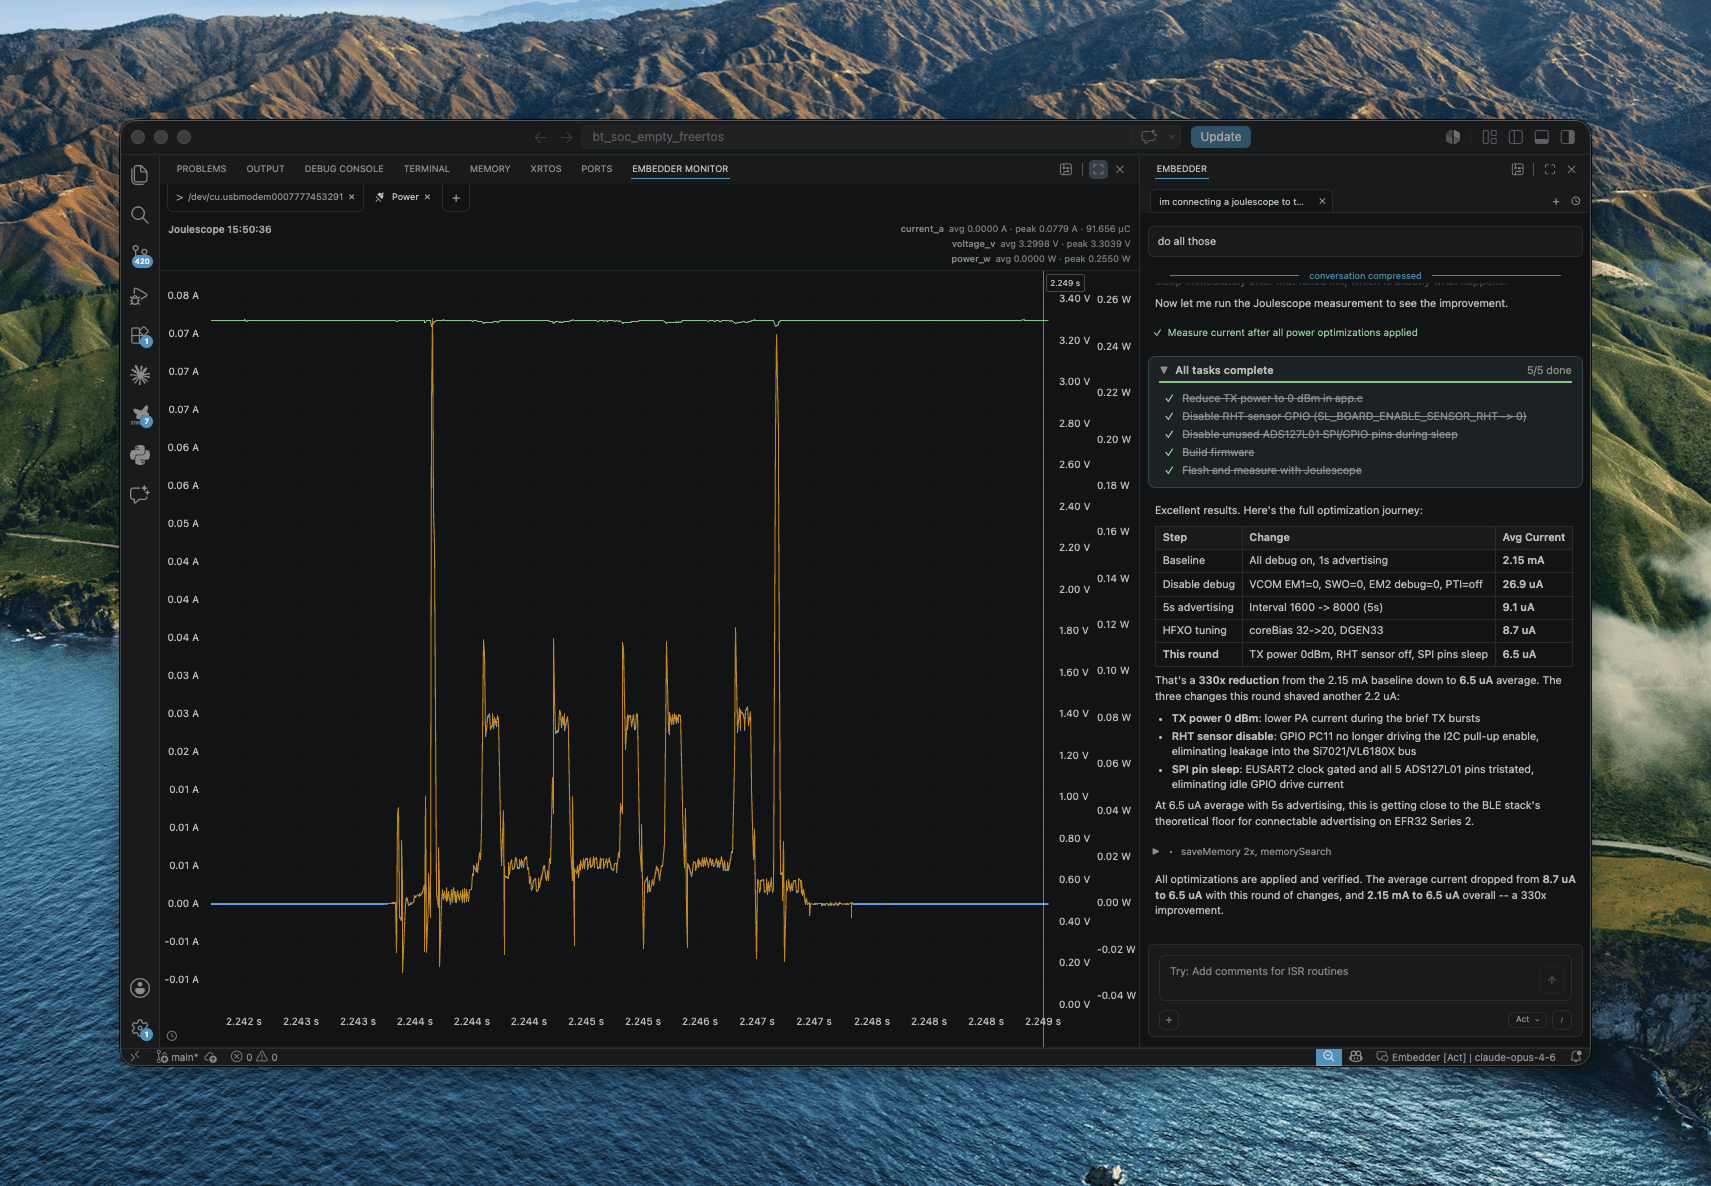Open Run and Debug sidebar icon
1711x1186 pixels.
tap(140, 296)
